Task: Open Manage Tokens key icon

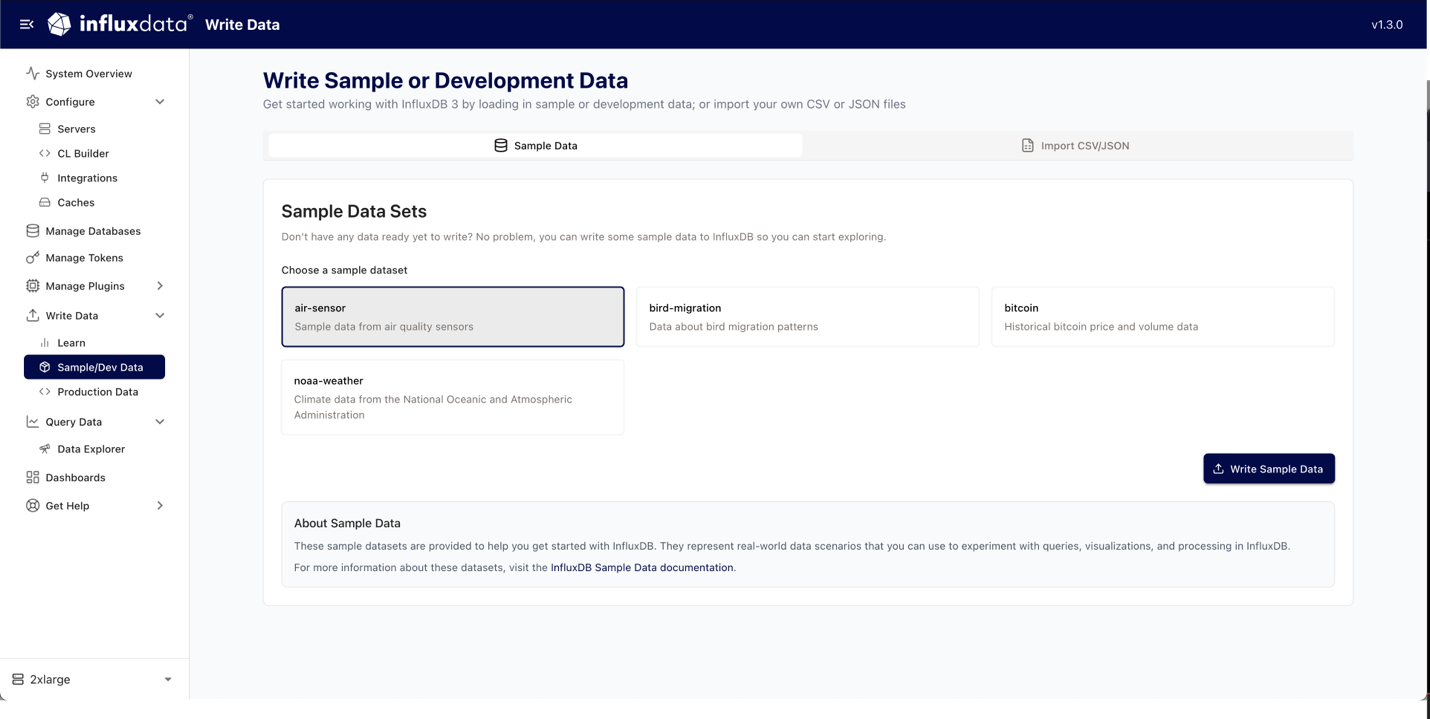Action: pyautogui.click(x=33, y=258)
